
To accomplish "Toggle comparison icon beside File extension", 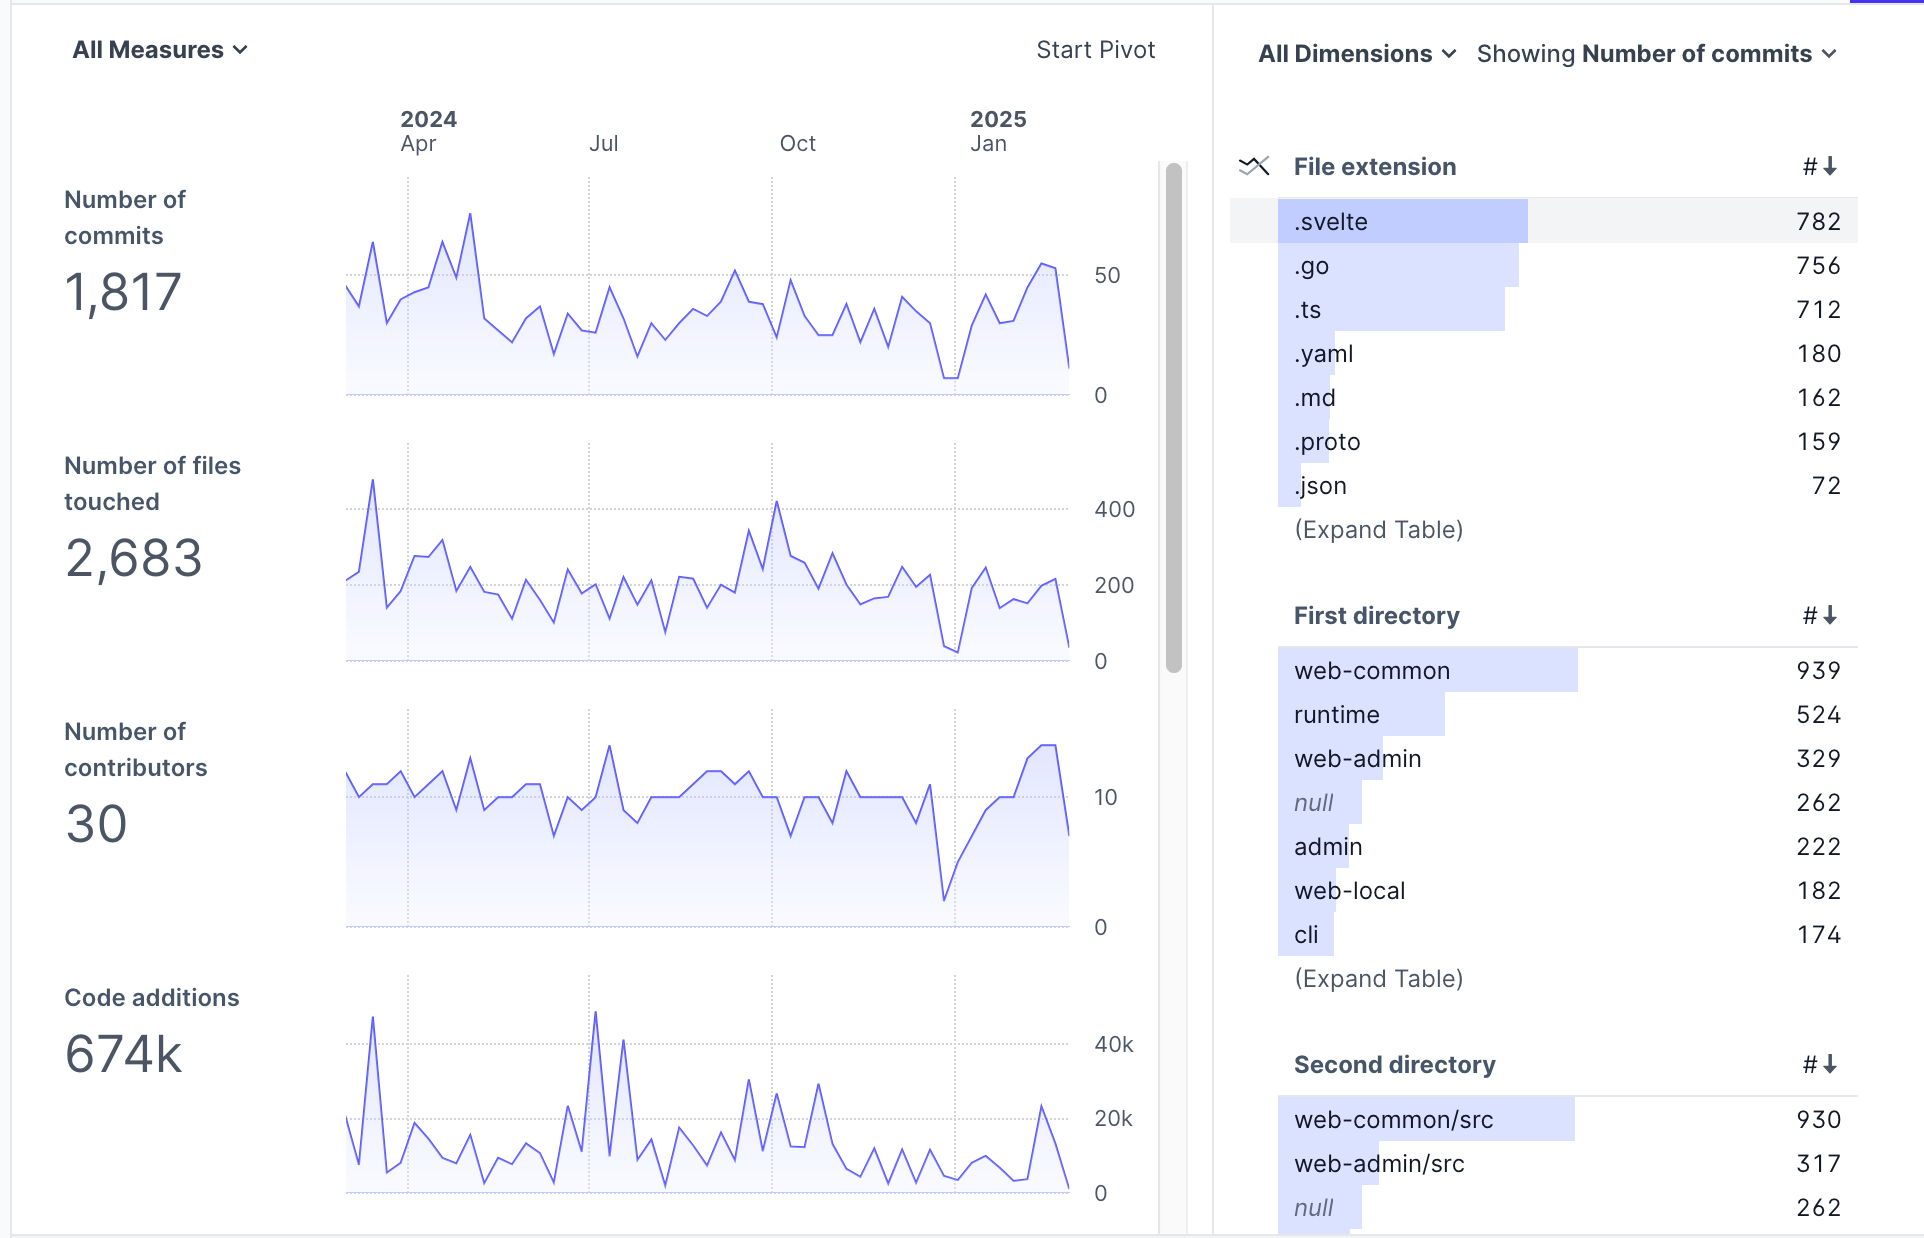I will pyautogui.click(x=1253, y=166).
